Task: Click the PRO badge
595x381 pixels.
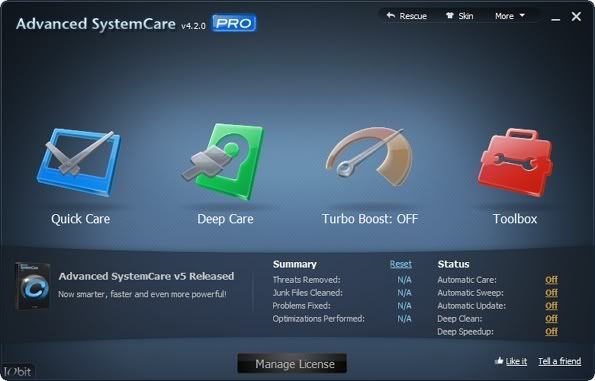Action: coord(234,24)
